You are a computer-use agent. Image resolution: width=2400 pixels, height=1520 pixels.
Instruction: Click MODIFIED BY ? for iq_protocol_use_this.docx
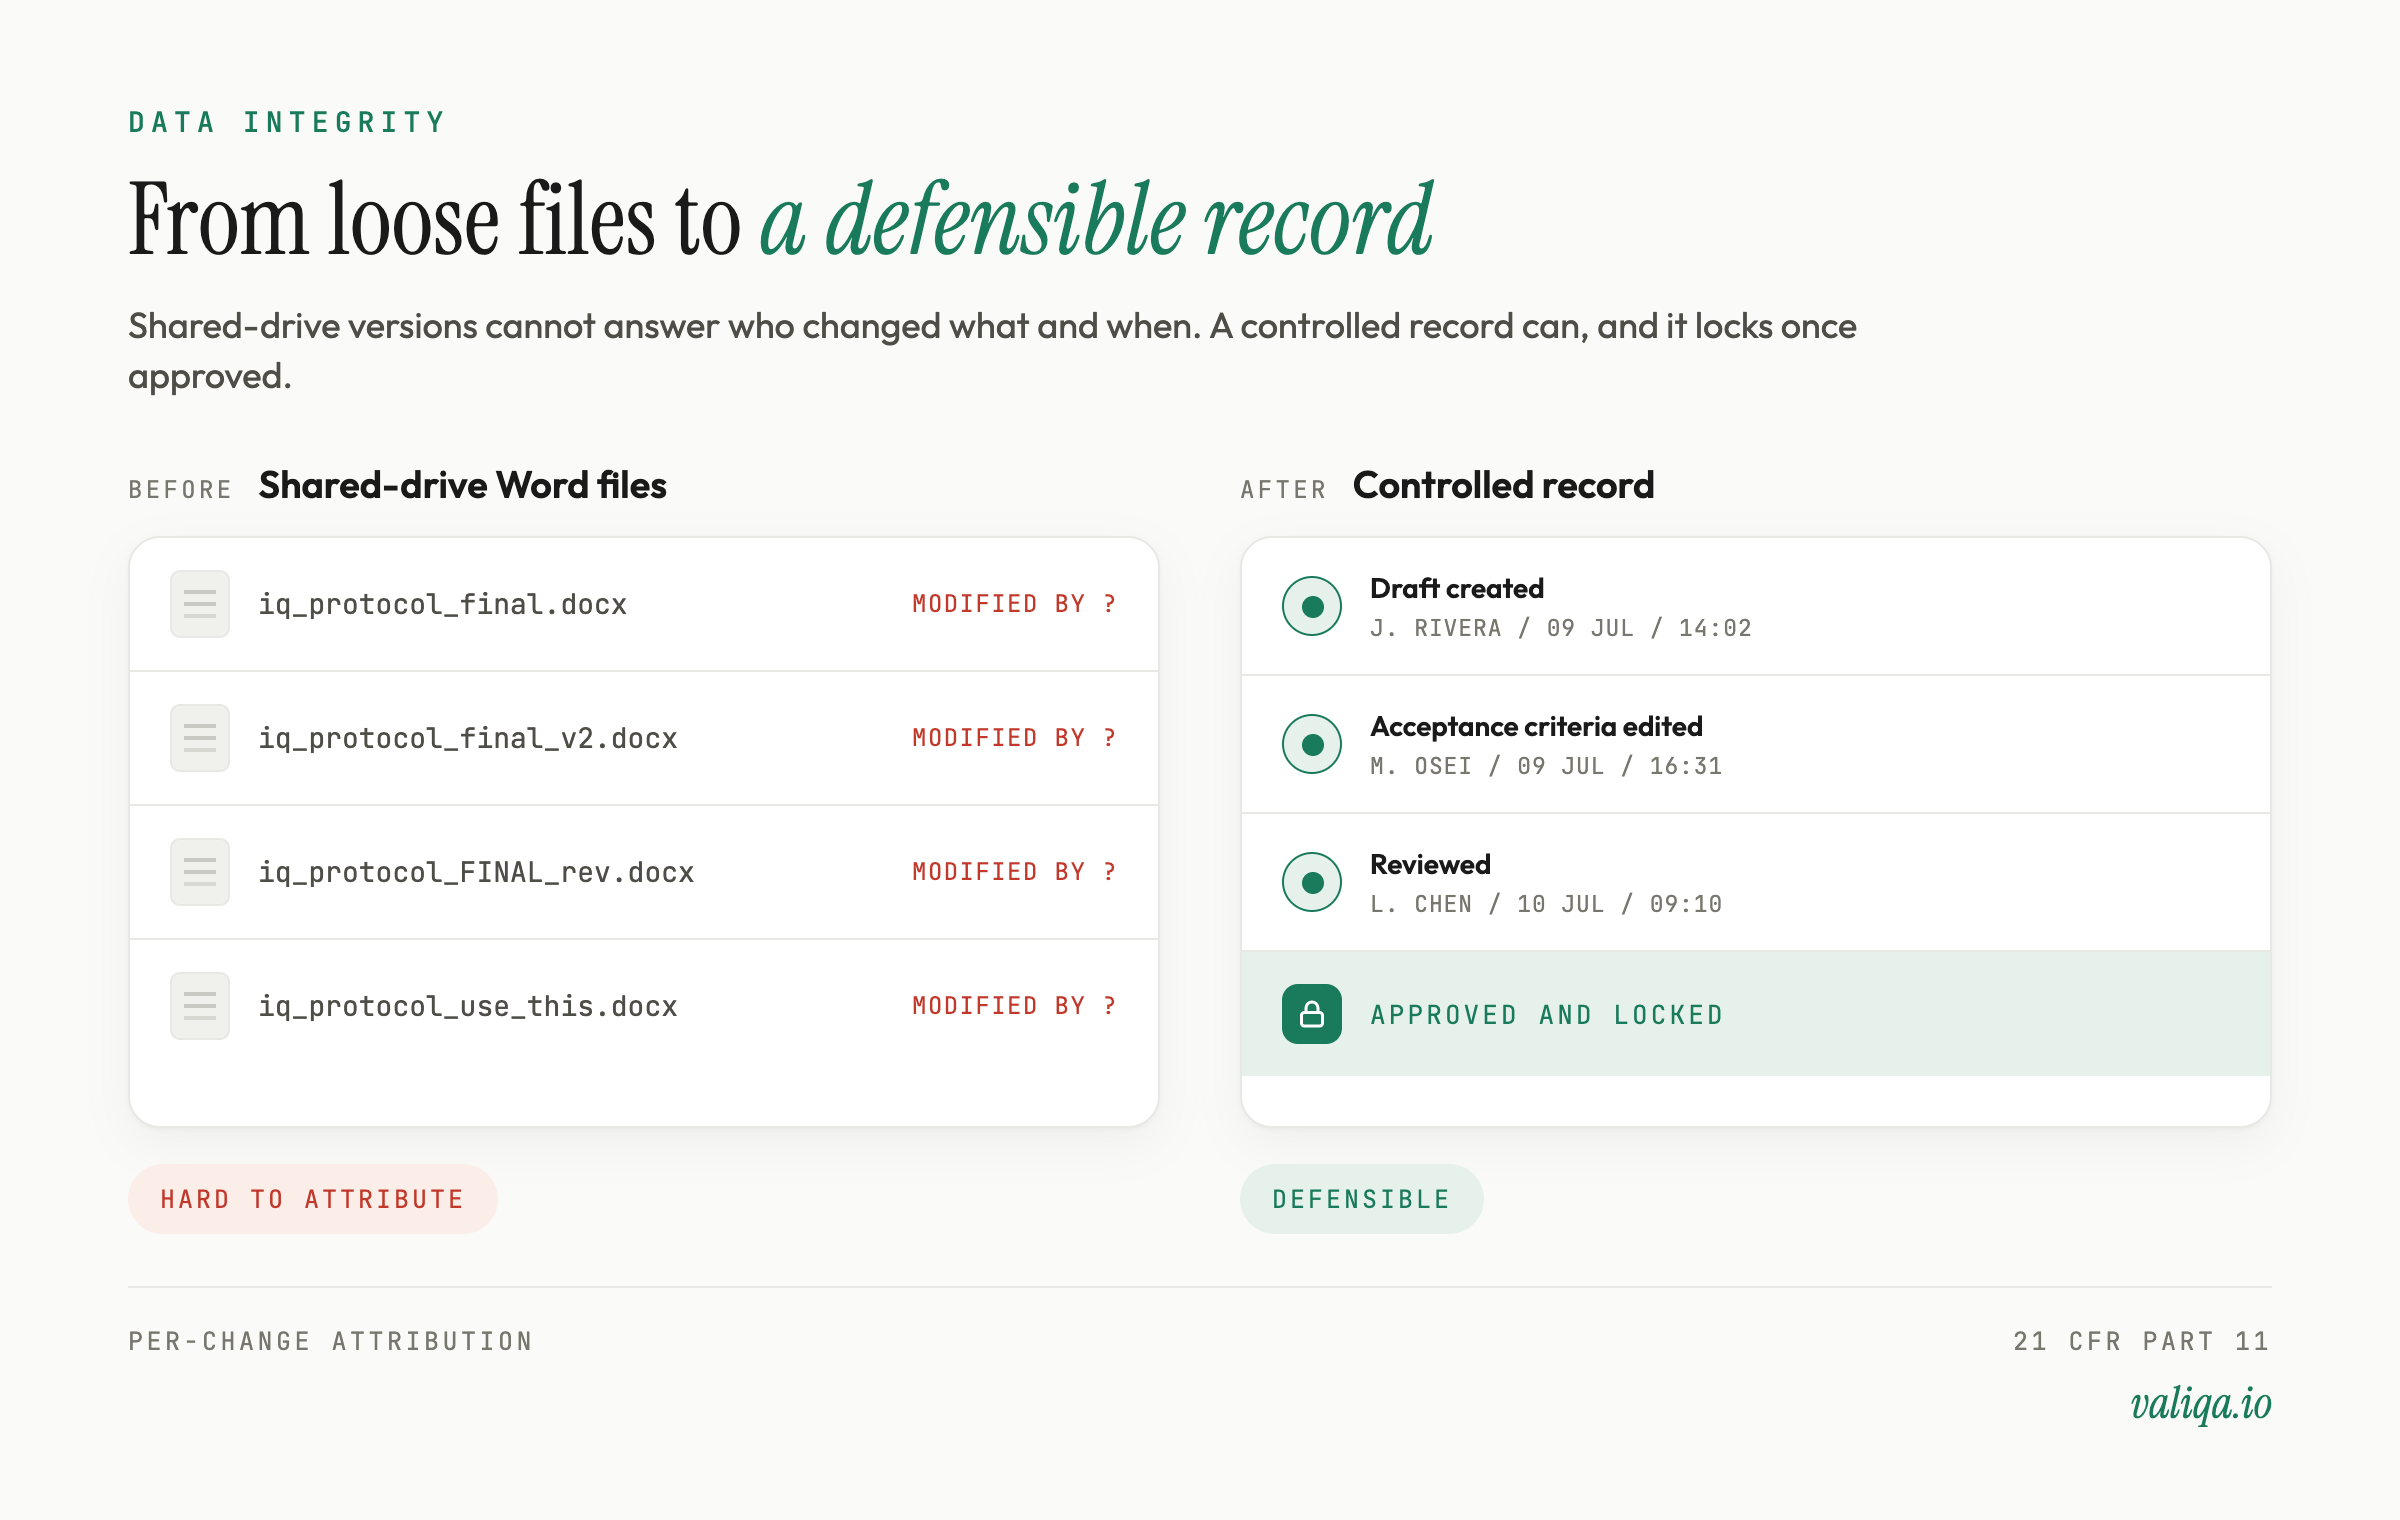click(x=1015, y=1006)
